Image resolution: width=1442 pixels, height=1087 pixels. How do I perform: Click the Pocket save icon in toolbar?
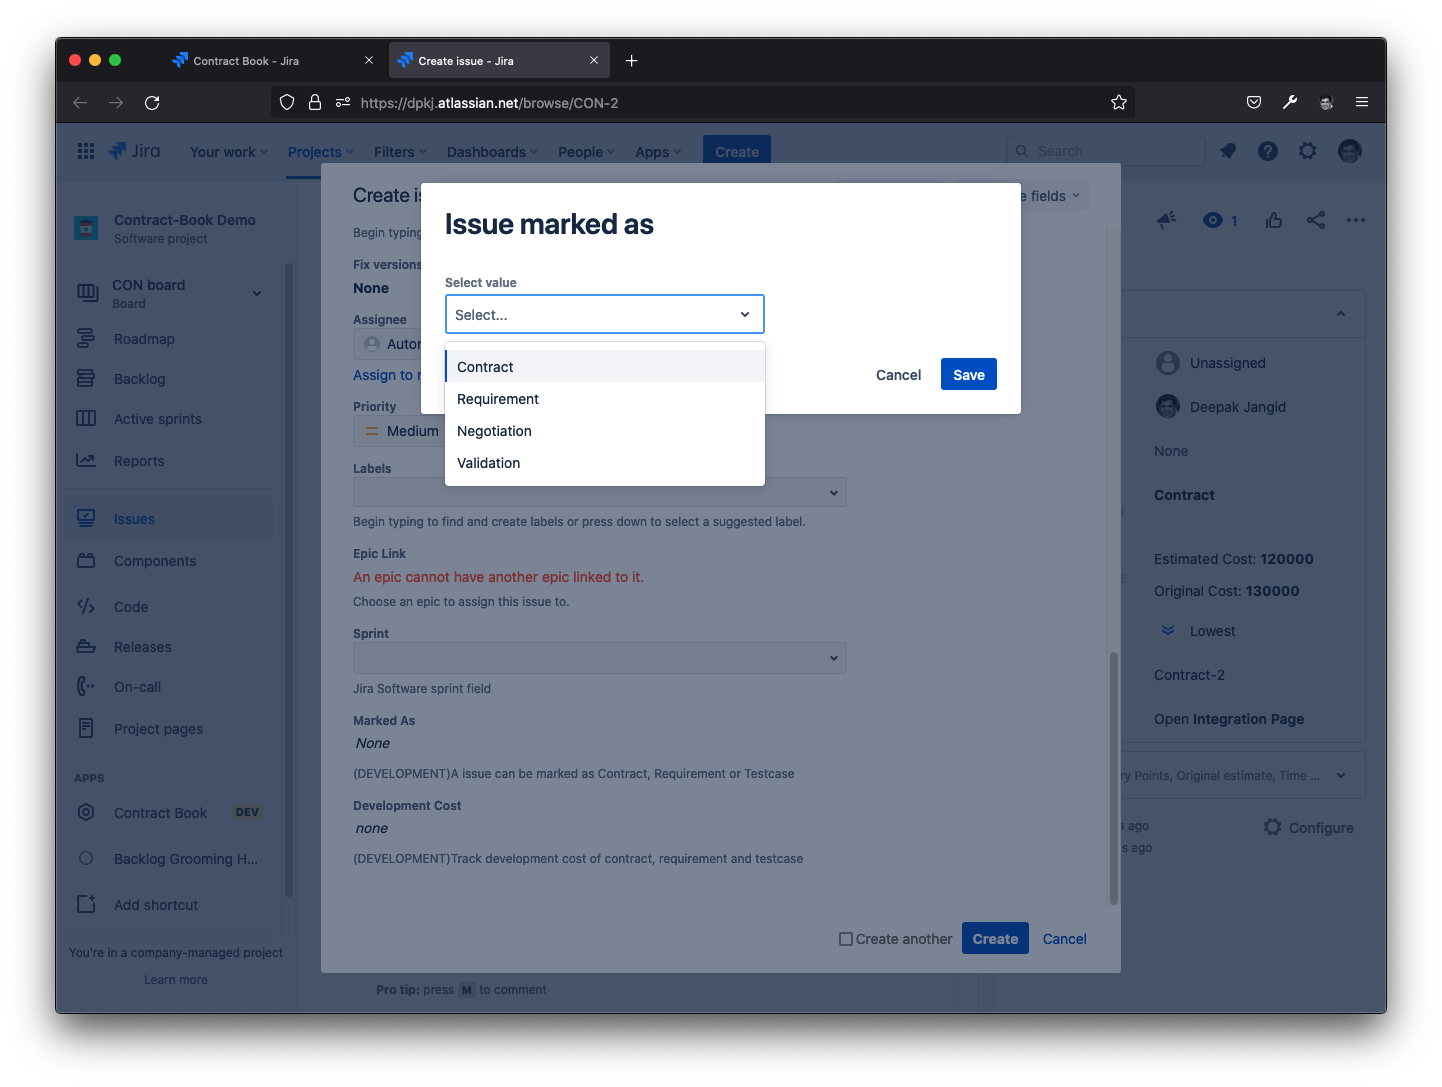(x=1254, y=102)
